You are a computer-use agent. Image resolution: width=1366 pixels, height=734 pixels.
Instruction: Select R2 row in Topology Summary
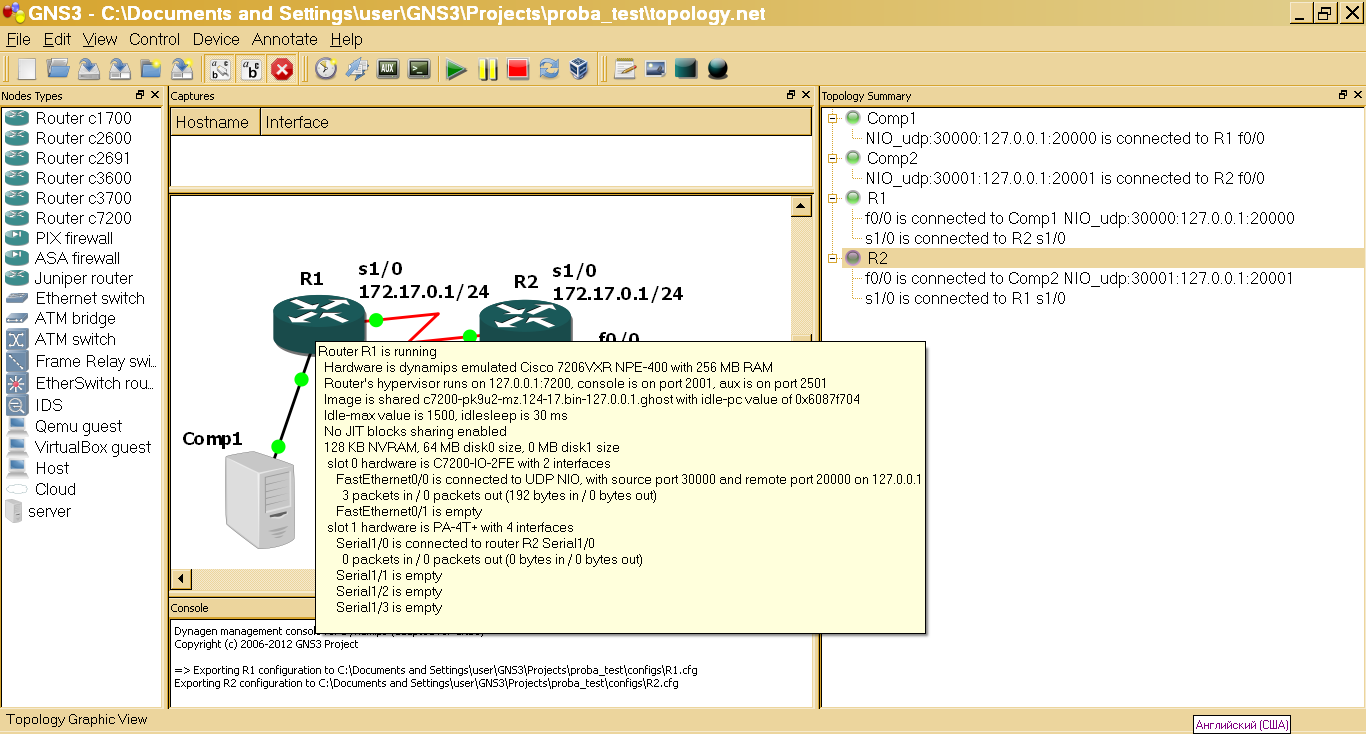click(1103, 258)
